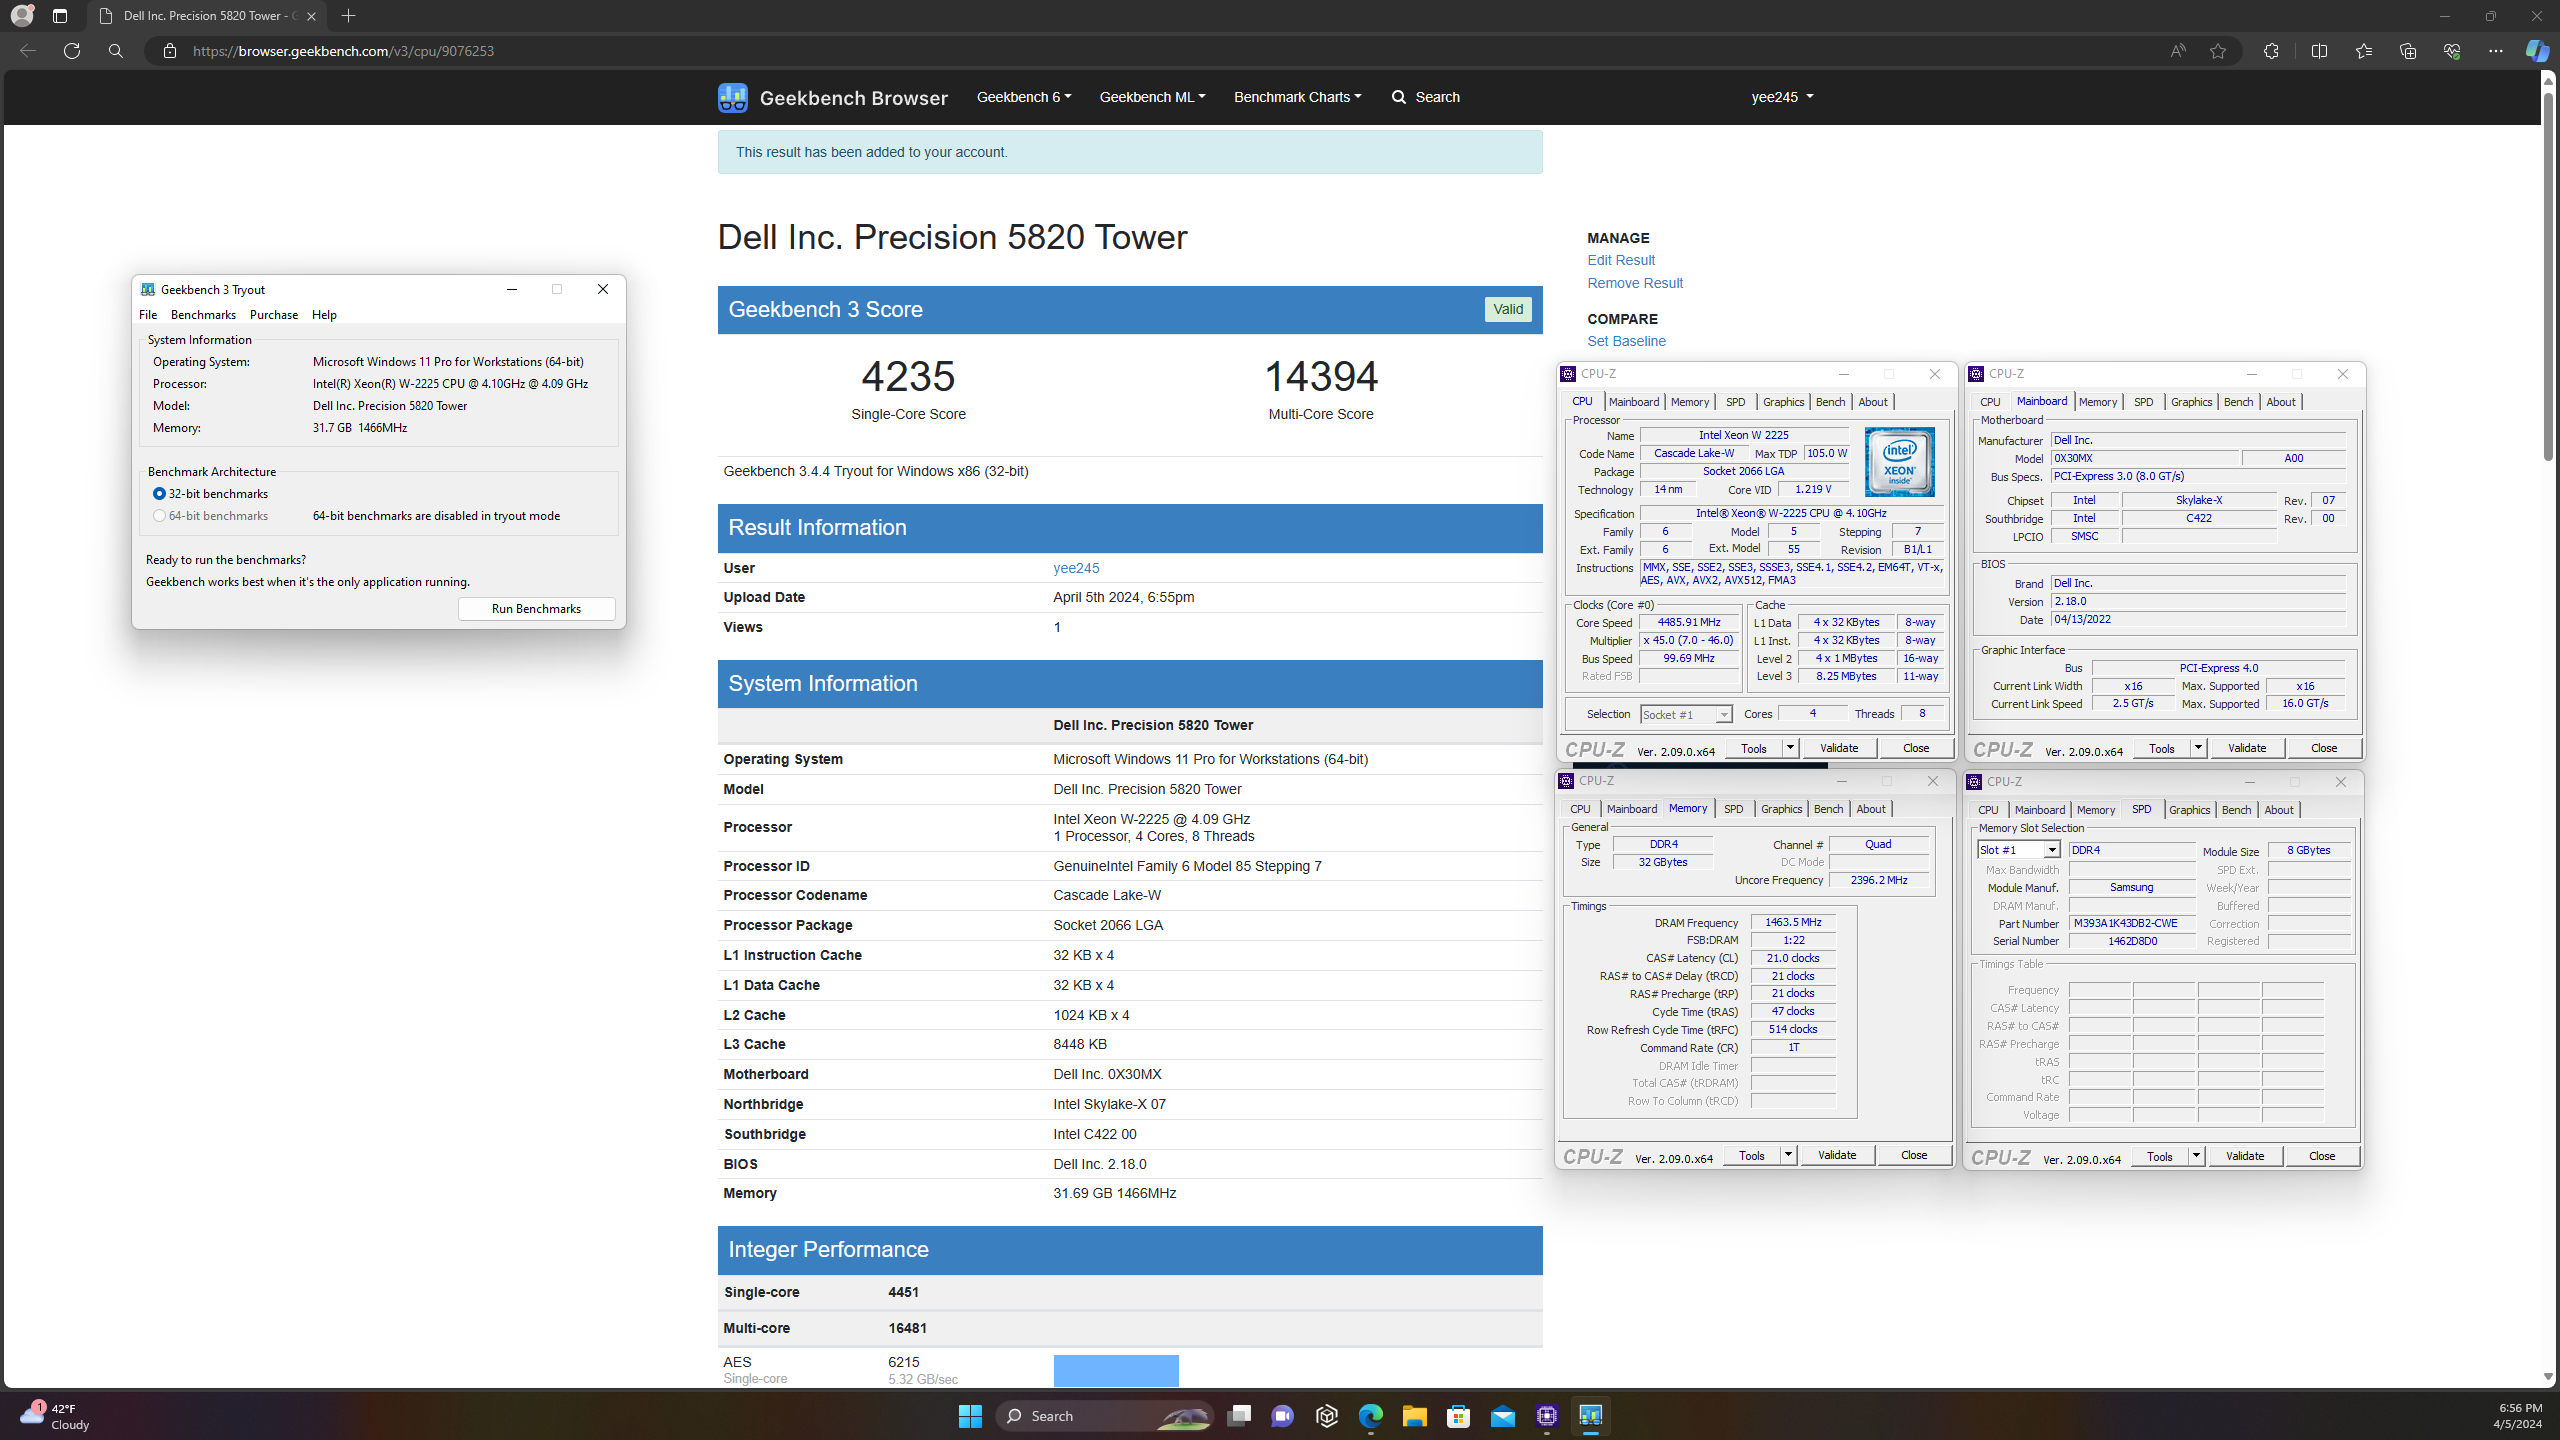The height and width of the screenshot is (1440, 2560).
Task: Click the Windows taskbar Search box
Action: pos(1104,1416)
